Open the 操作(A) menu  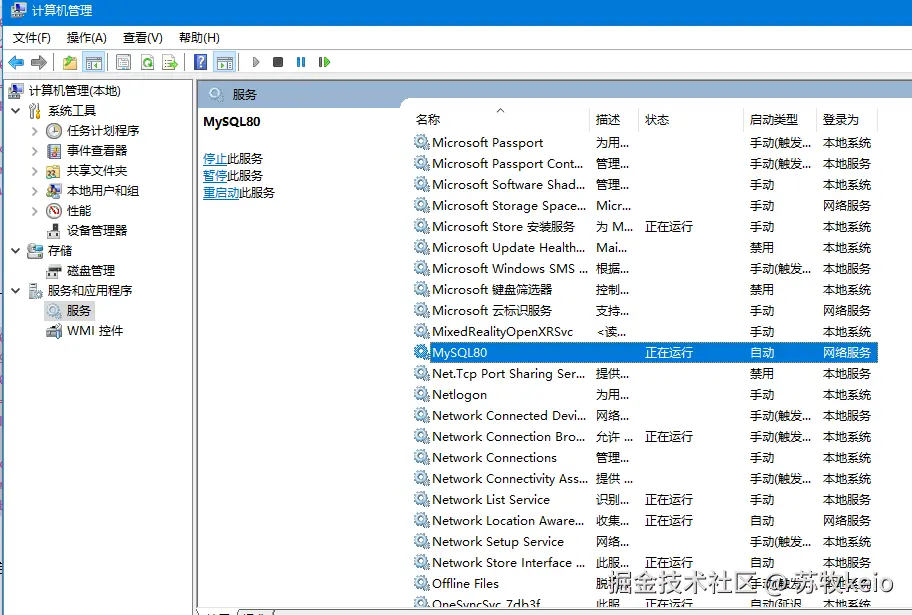87,38
